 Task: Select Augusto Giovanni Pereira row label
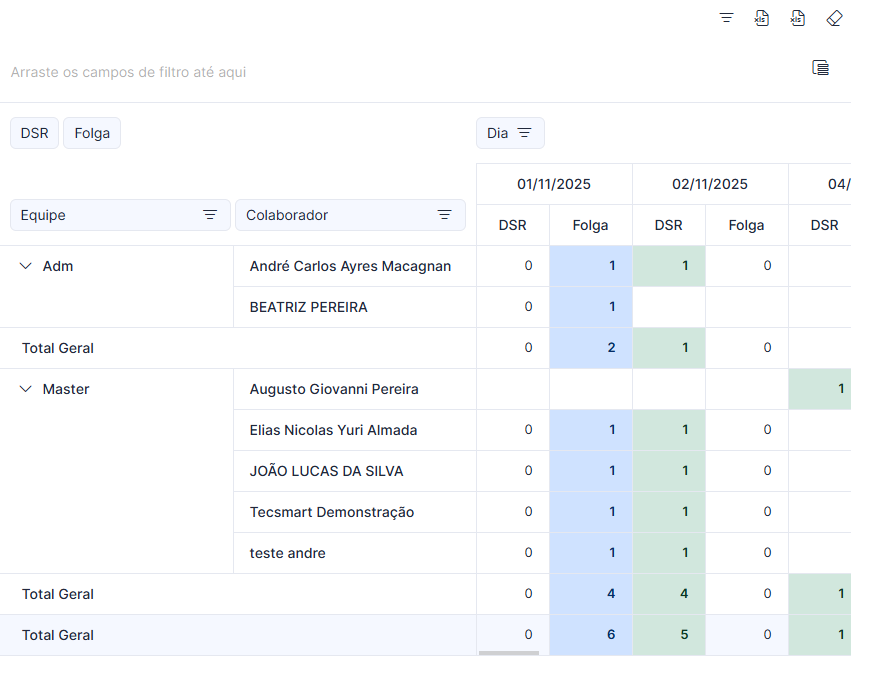(x=334, y=389)
